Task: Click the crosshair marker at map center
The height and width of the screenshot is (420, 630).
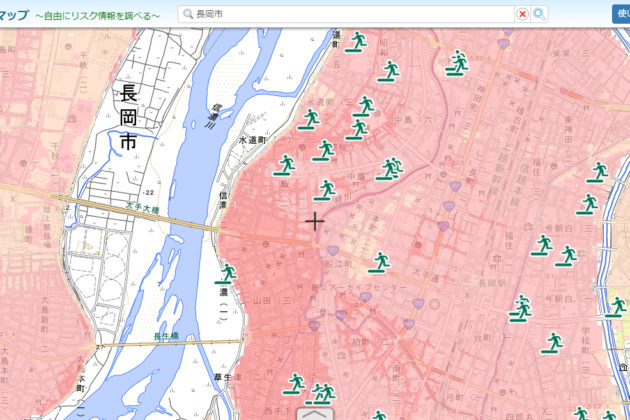Action: (315, 220)
